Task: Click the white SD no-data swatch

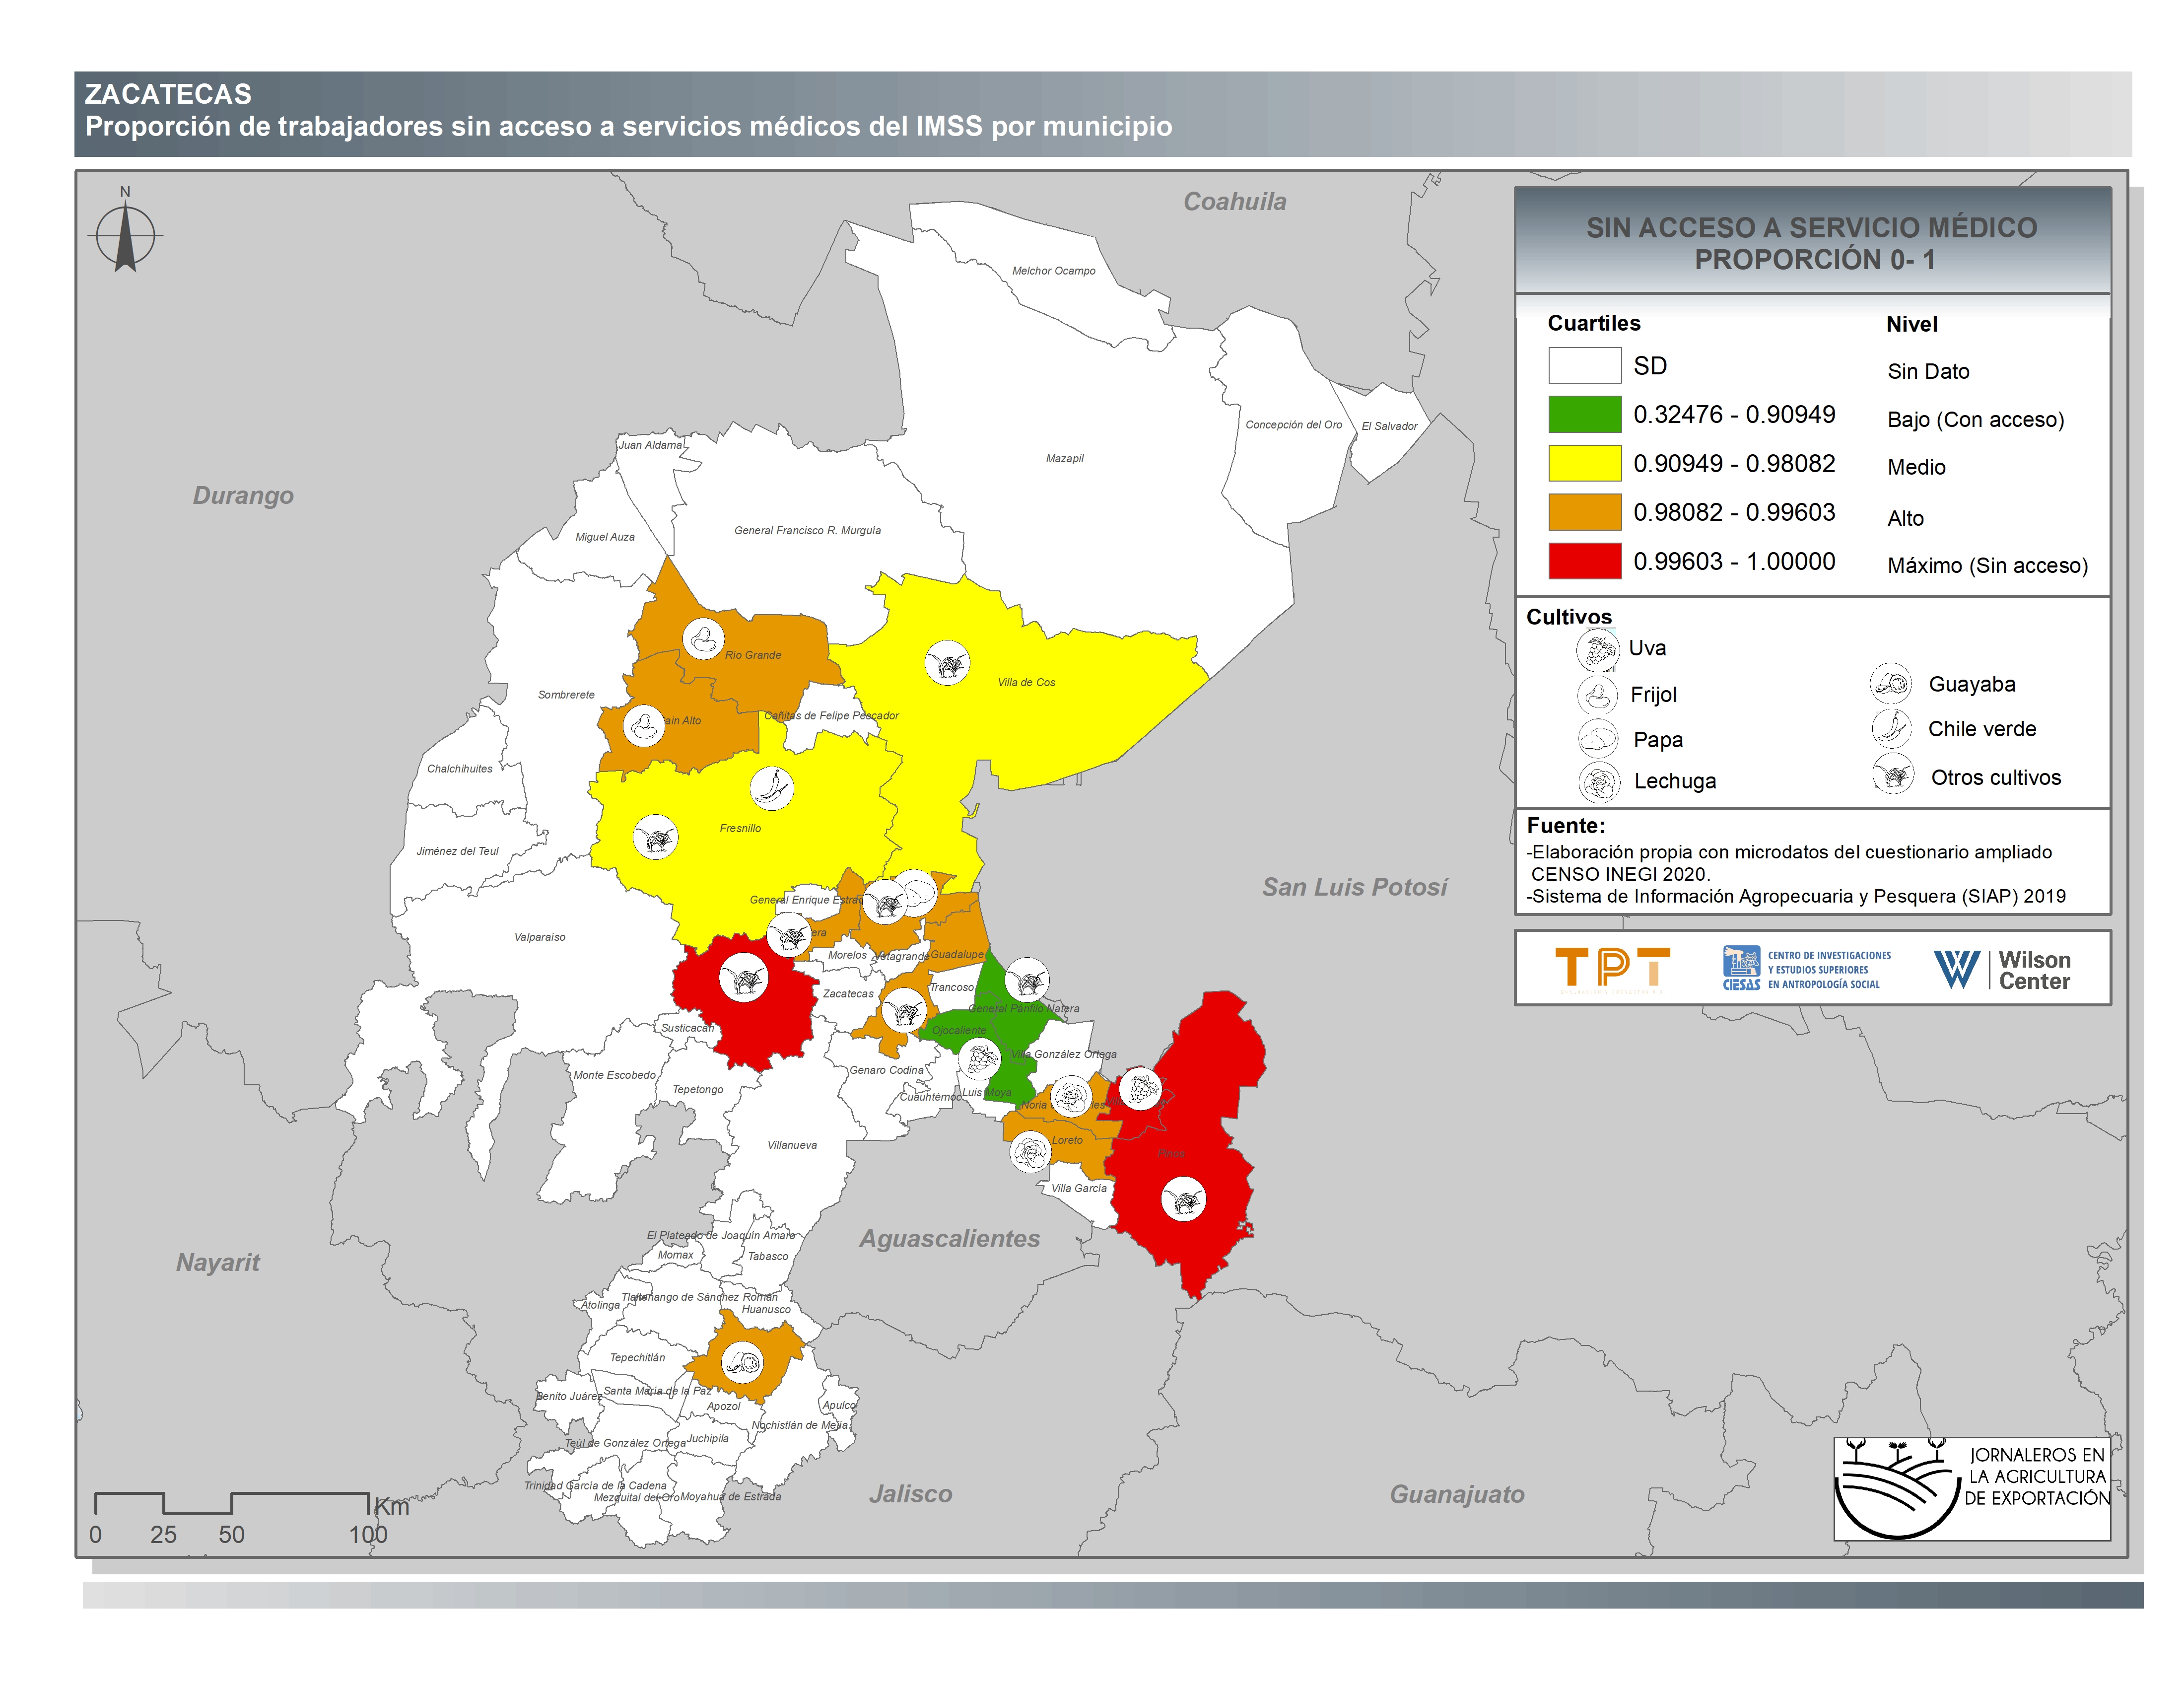Action: click(1584, 366)
